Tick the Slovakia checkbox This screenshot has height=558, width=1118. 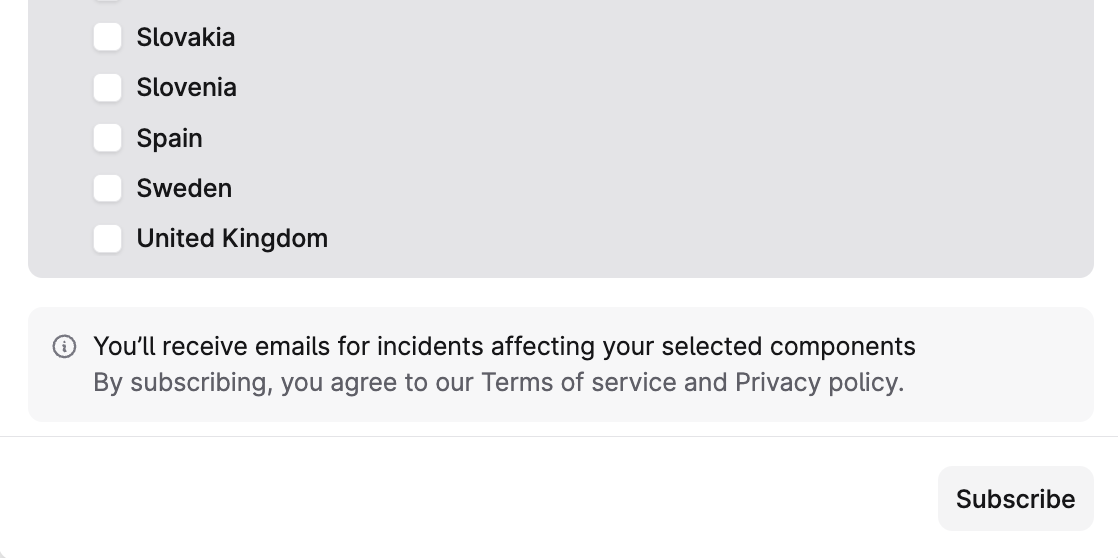click(x=108, y=37)
